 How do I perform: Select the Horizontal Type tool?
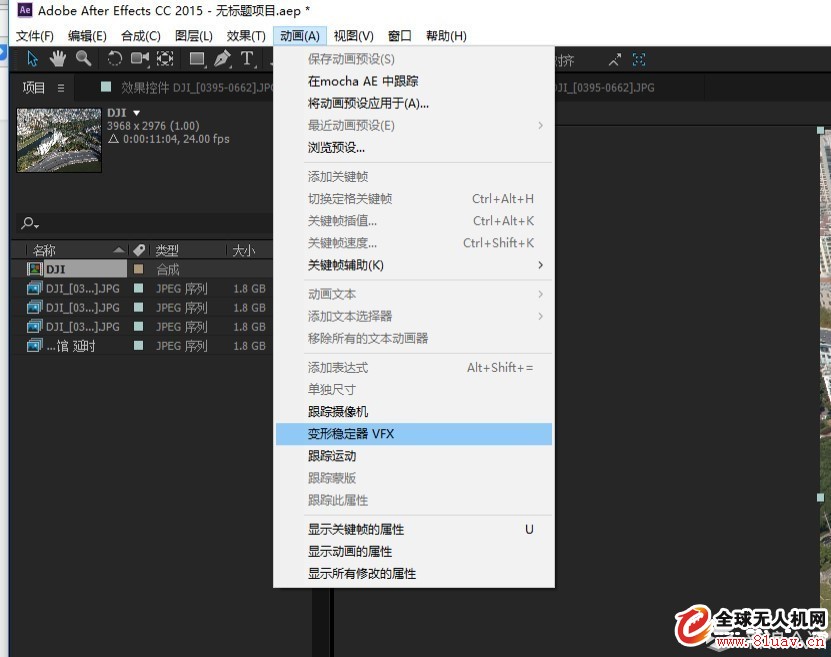click(247, 58)
